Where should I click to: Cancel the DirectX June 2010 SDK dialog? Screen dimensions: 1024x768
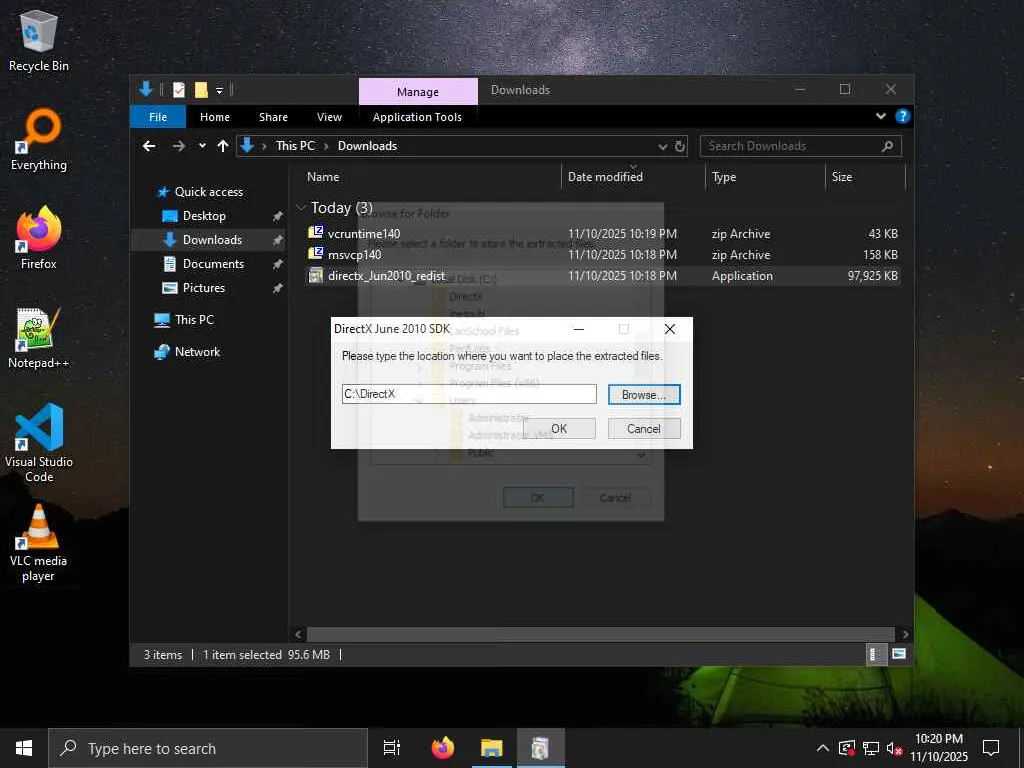(x=644, y=428)
